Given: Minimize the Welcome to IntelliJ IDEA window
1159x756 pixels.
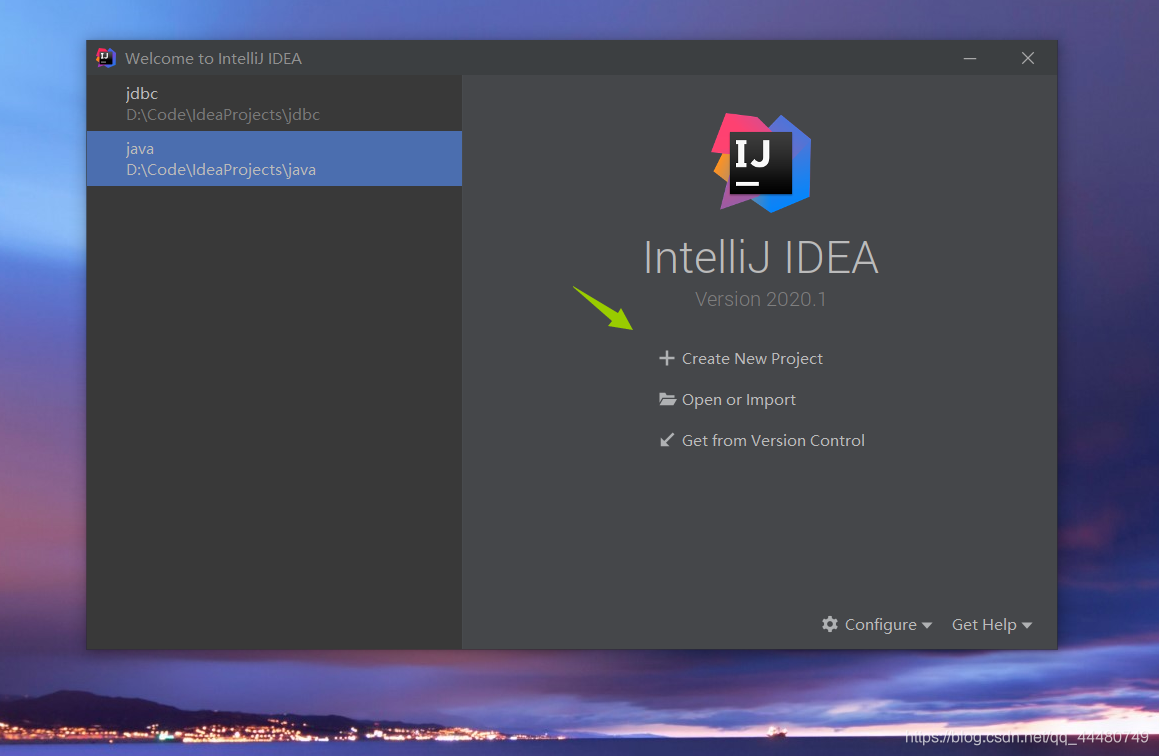Looking at the screenshot, I should point(970,58).
